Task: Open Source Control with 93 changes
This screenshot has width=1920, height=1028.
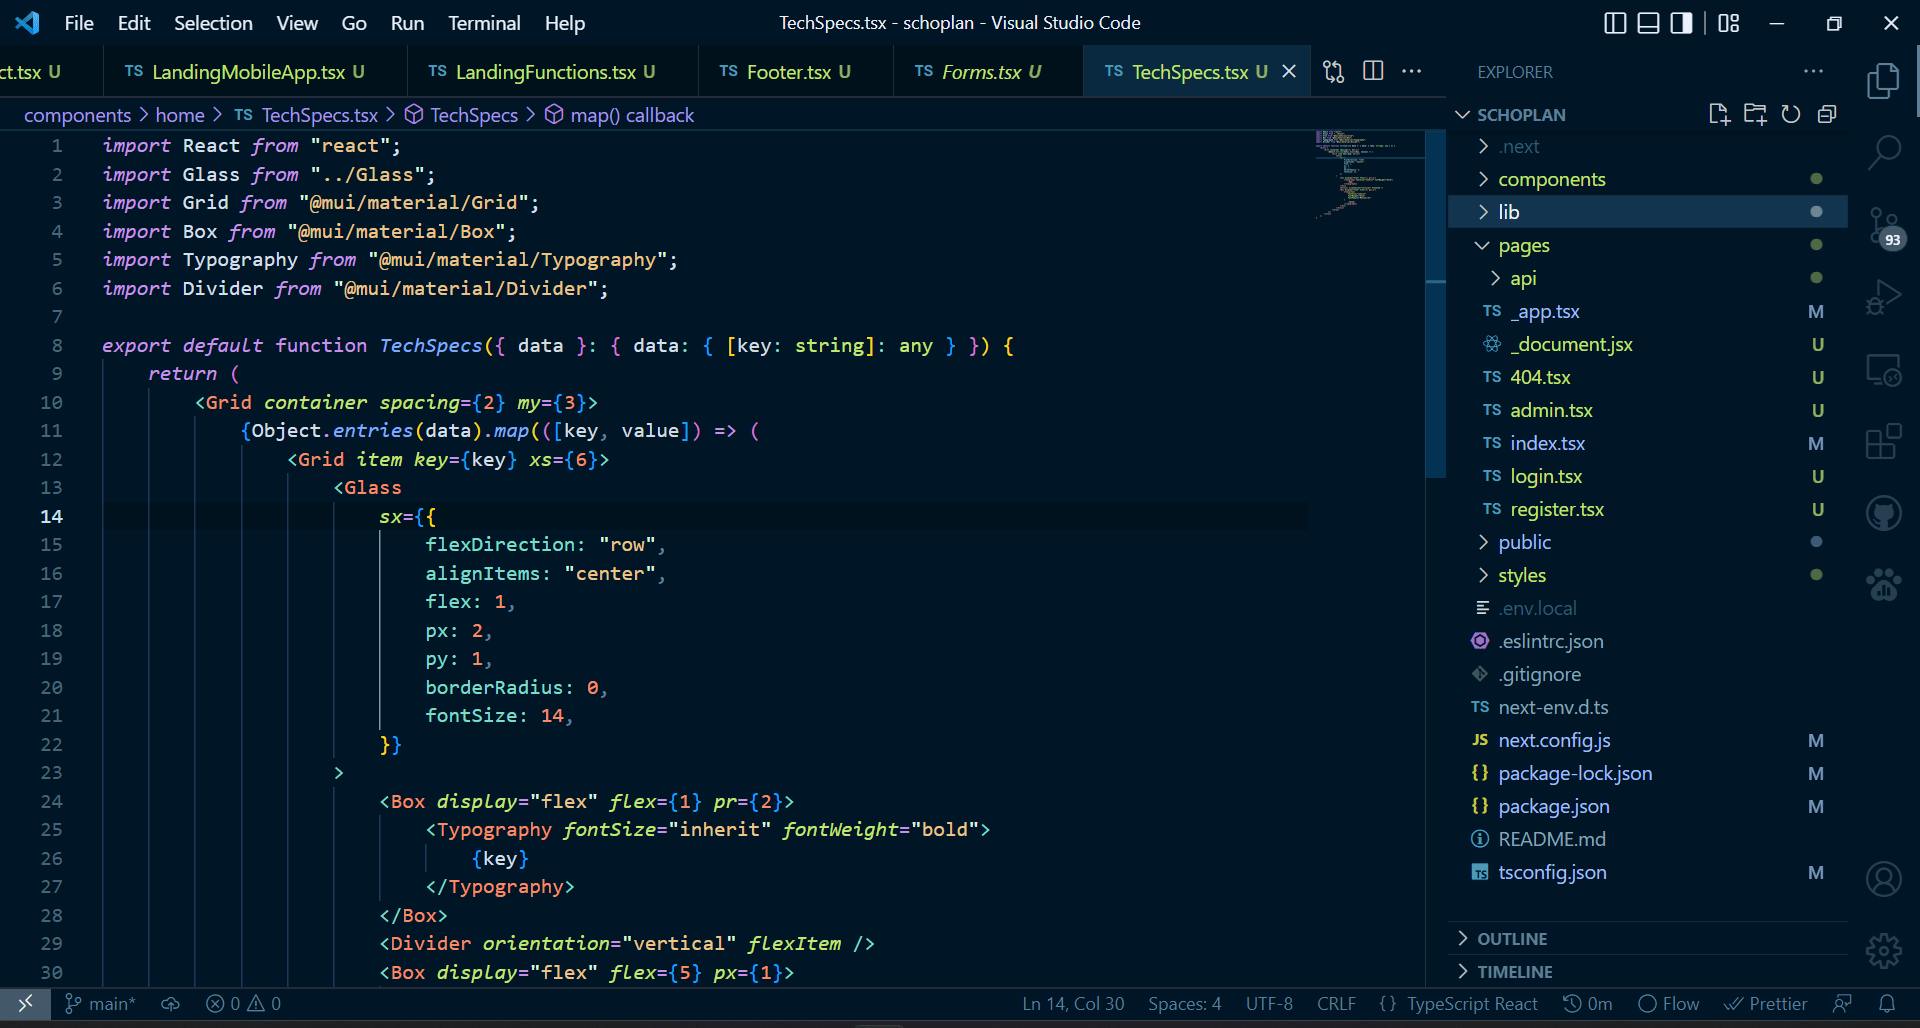Action: 1885,227
